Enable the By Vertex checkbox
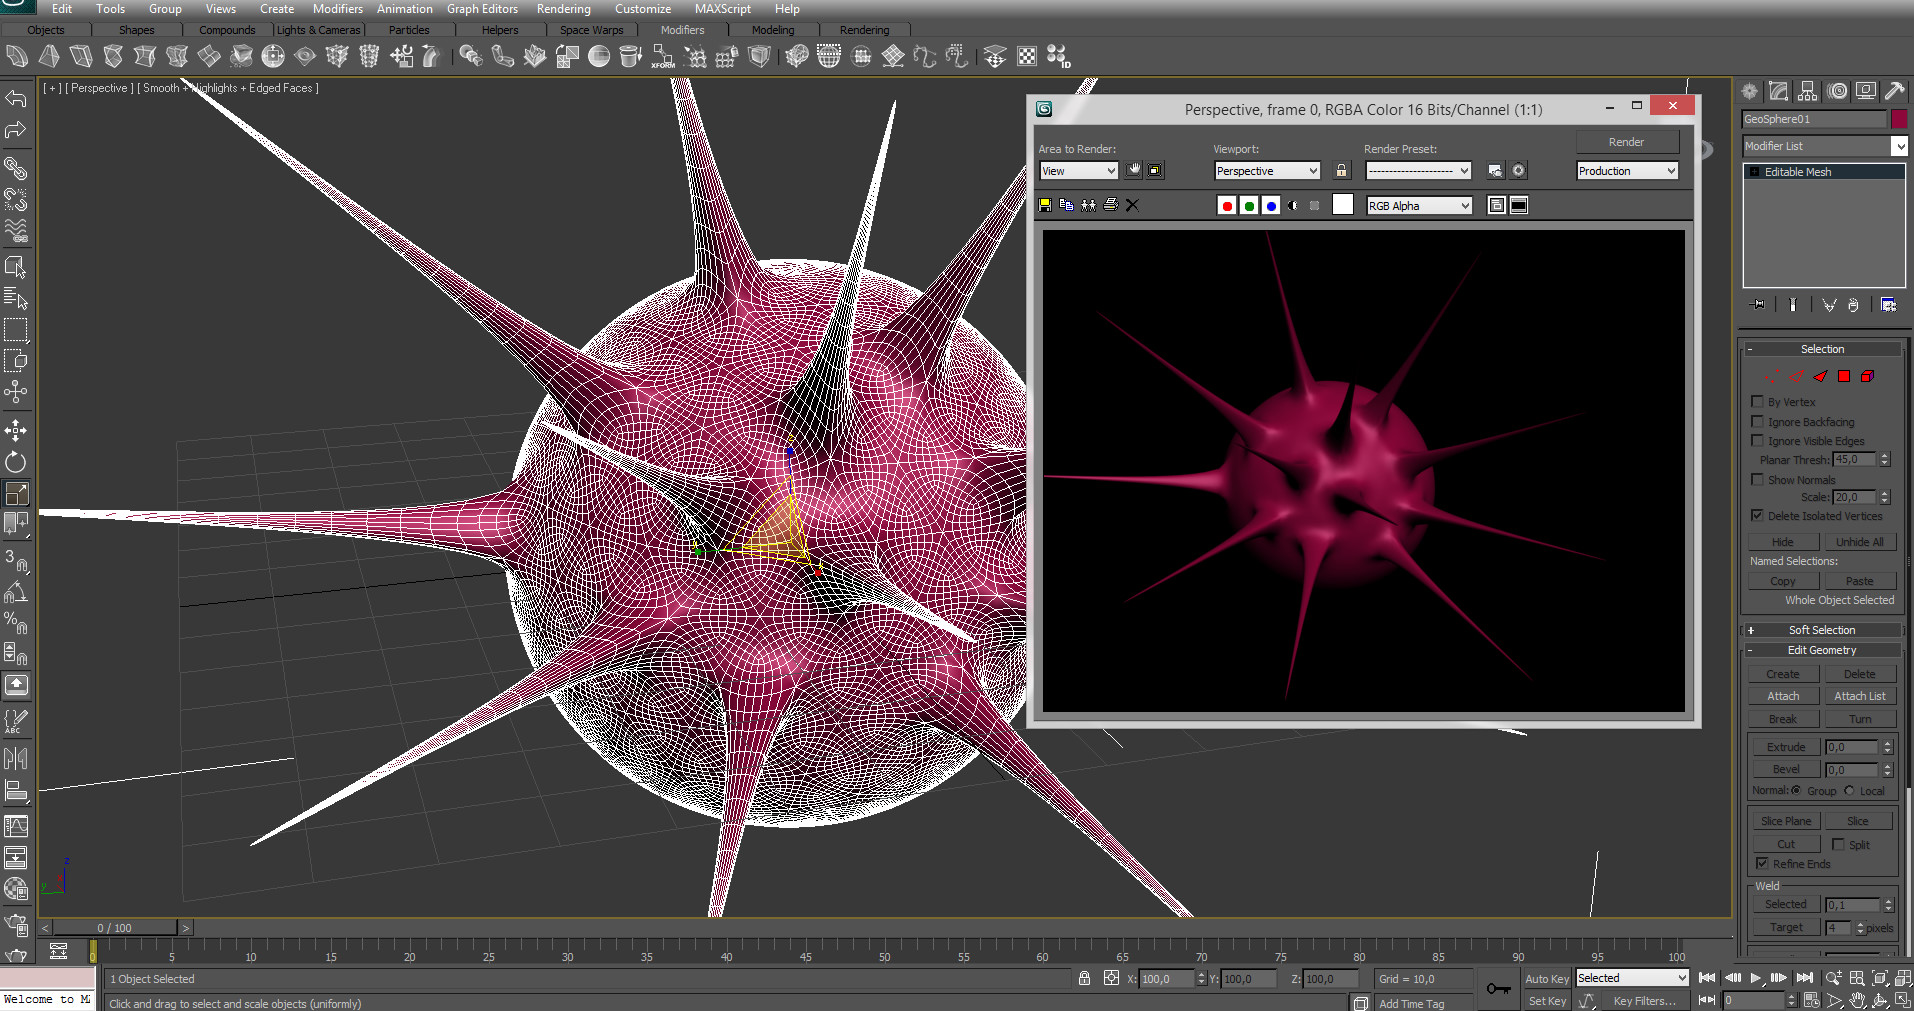The height and width of the screenshot is (1011, 1914). point(1757,402)
